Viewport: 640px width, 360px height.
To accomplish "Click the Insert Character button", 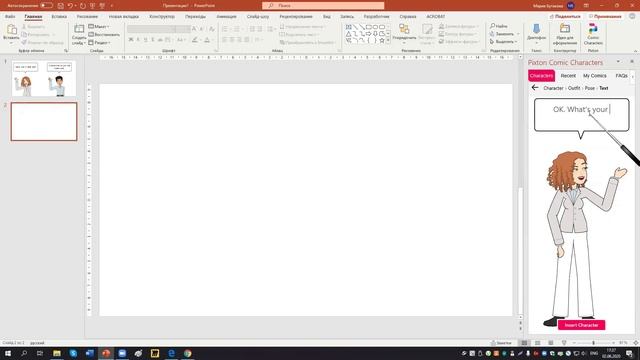I will pos(581,325).
